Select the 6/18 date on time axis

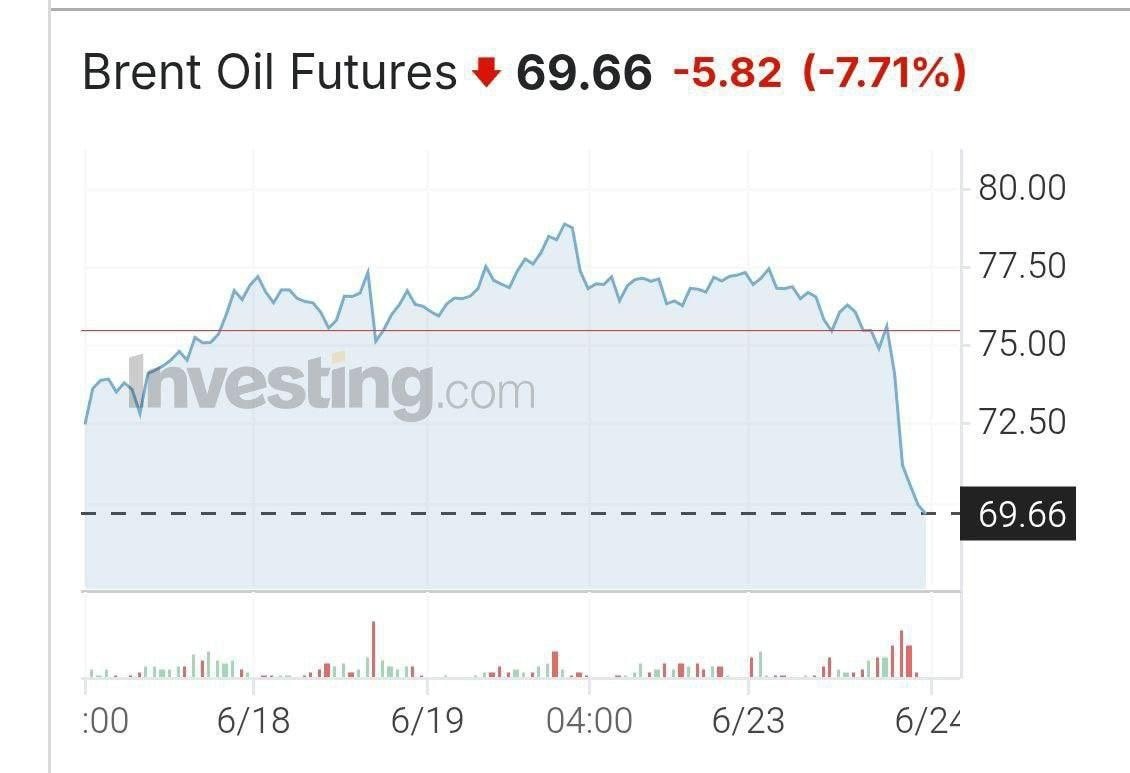(253, 720)
